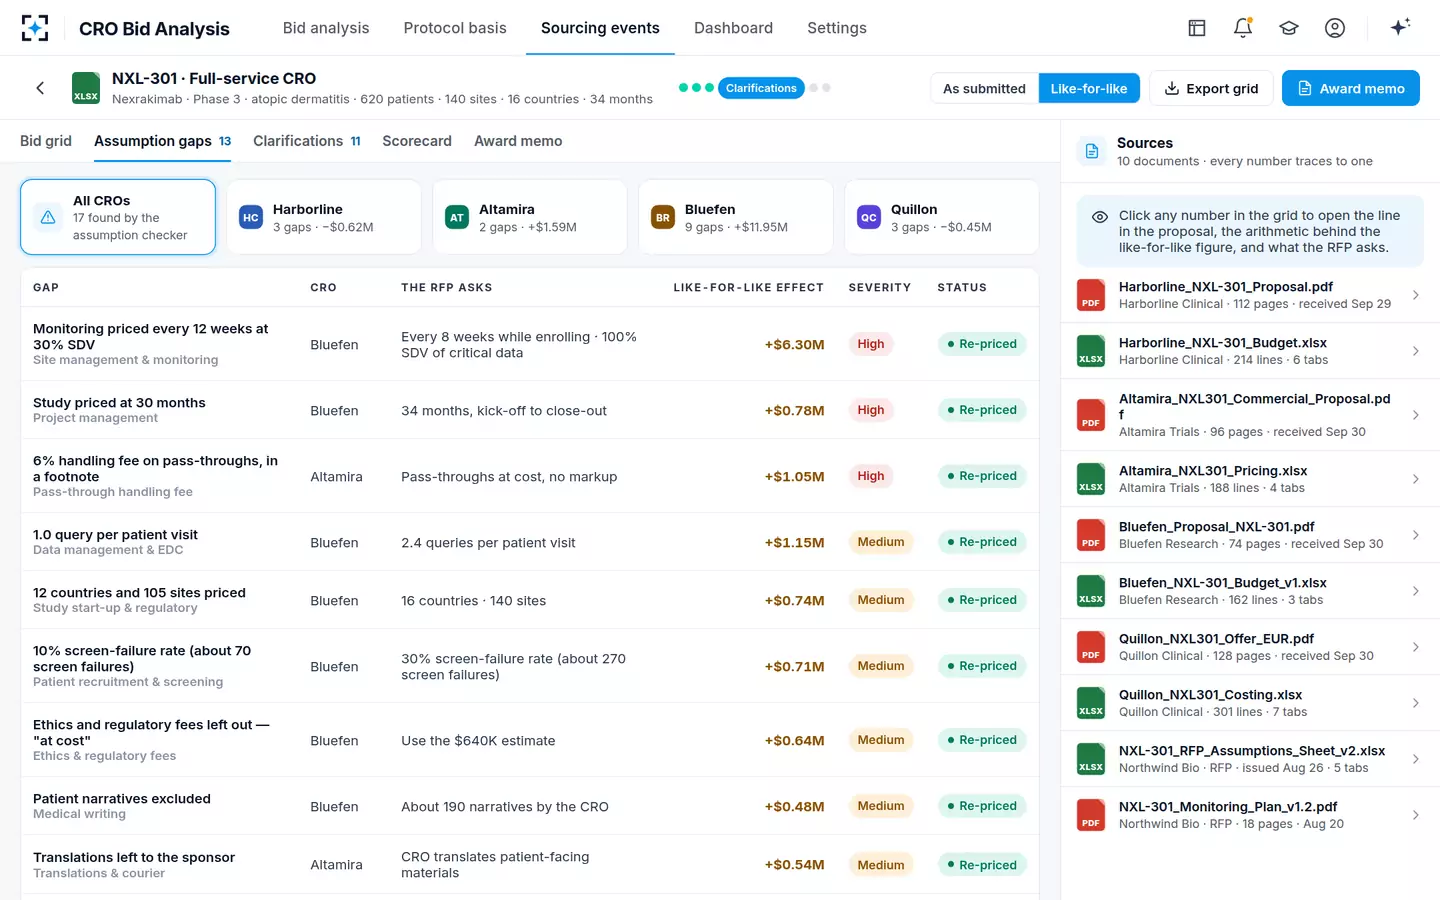Open the Dashboard nav item
The height and width of the screenshot is (900, 1440).
tap(733, 28)
